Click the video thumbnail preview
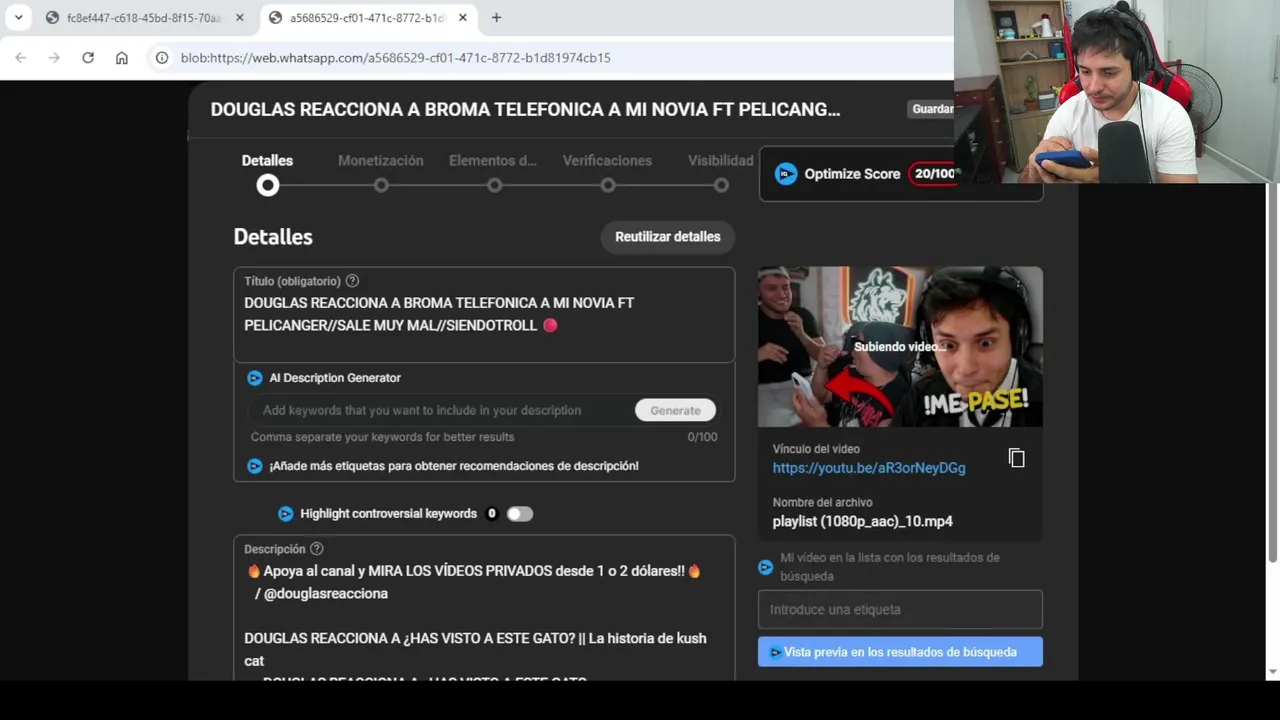The width and height of the screenshot is (1280, 720). point(900,347)
